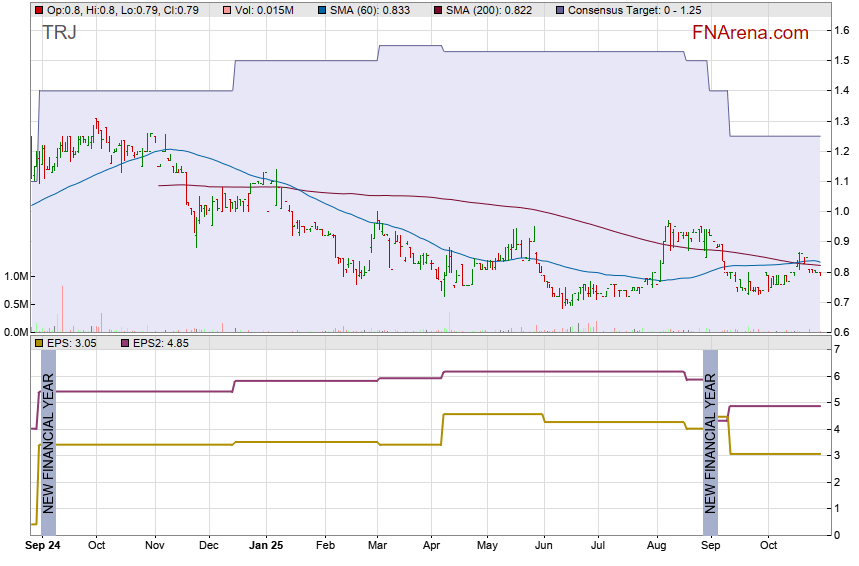This screenshot has height=566, width=859.
Task: Click the 1.0M volume axis label
Action: tap(17, 276)
